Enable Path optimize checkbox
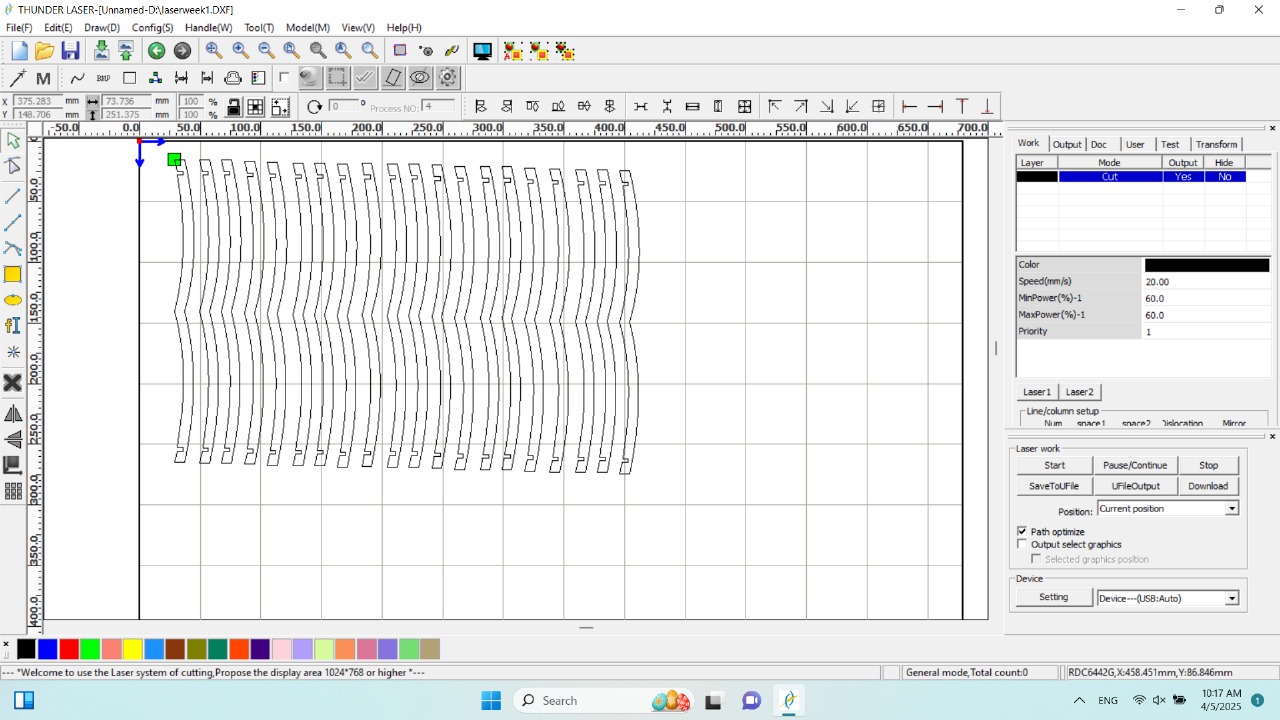The width and height of the screenshot is (1280, 720). click(x=1022, y=531)
